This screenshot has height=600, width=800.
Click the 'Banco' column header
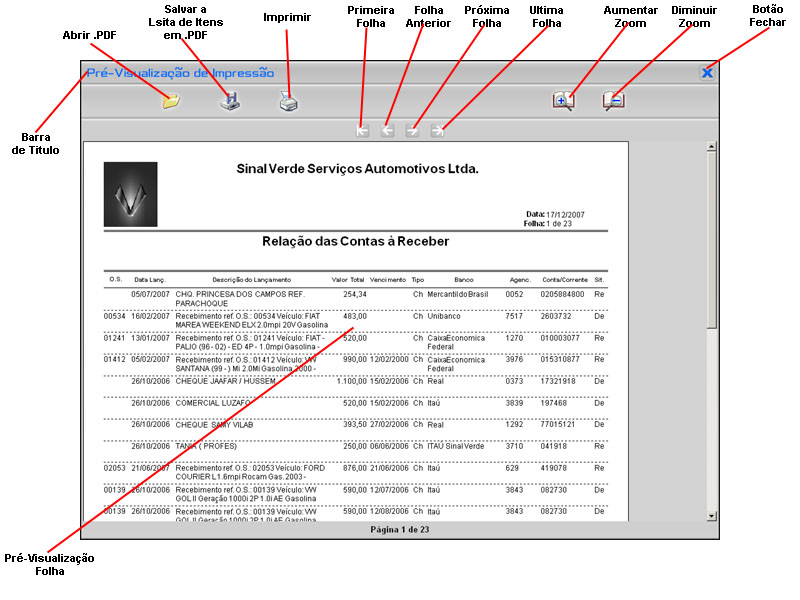coord(464,280)
